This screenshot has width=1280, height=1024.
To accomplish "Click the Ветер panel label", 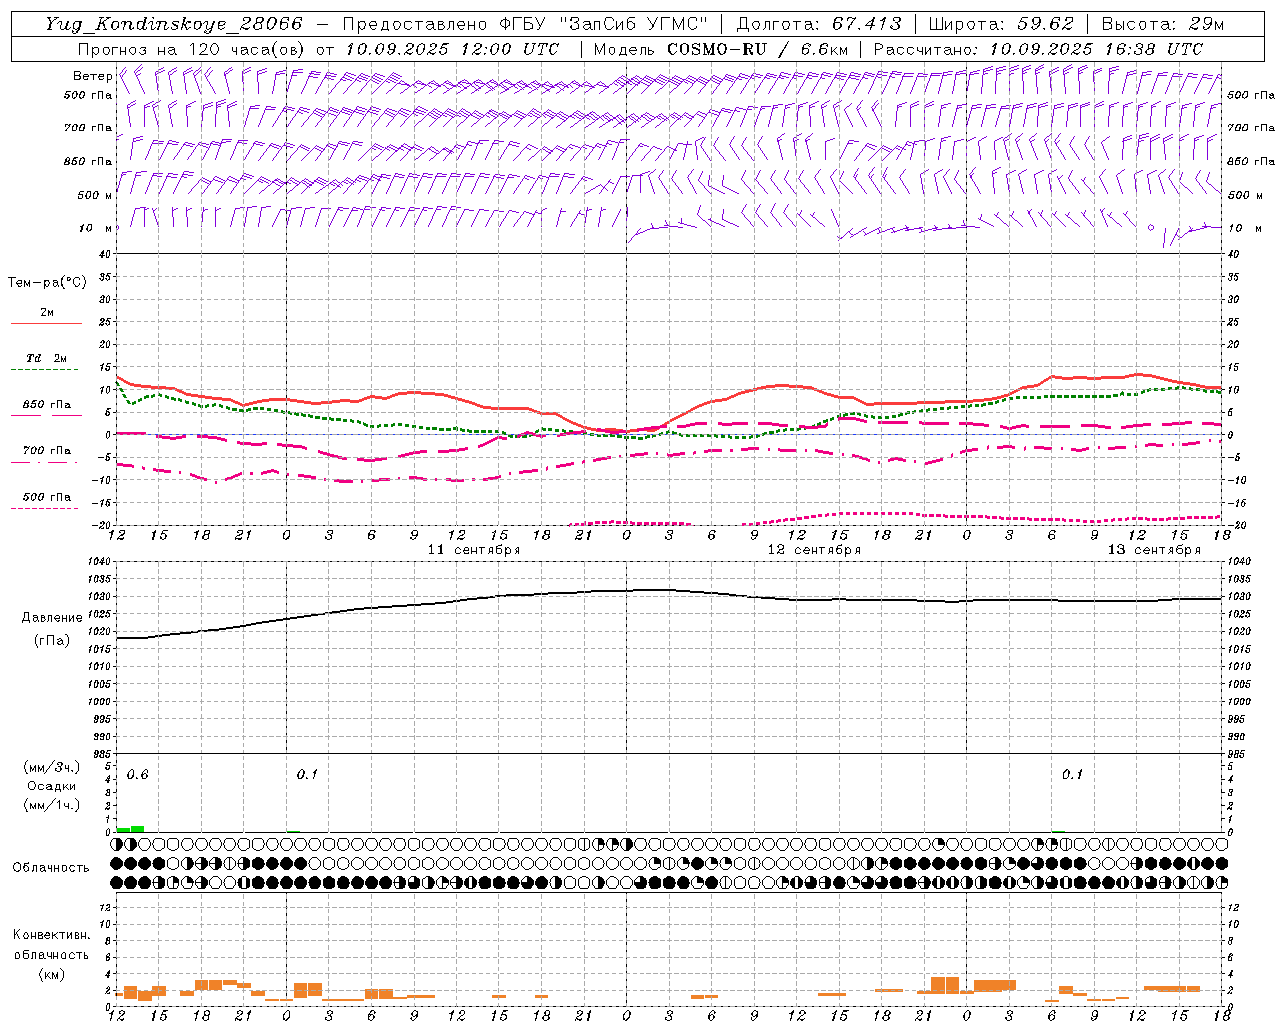I will (x=92, y=76).
